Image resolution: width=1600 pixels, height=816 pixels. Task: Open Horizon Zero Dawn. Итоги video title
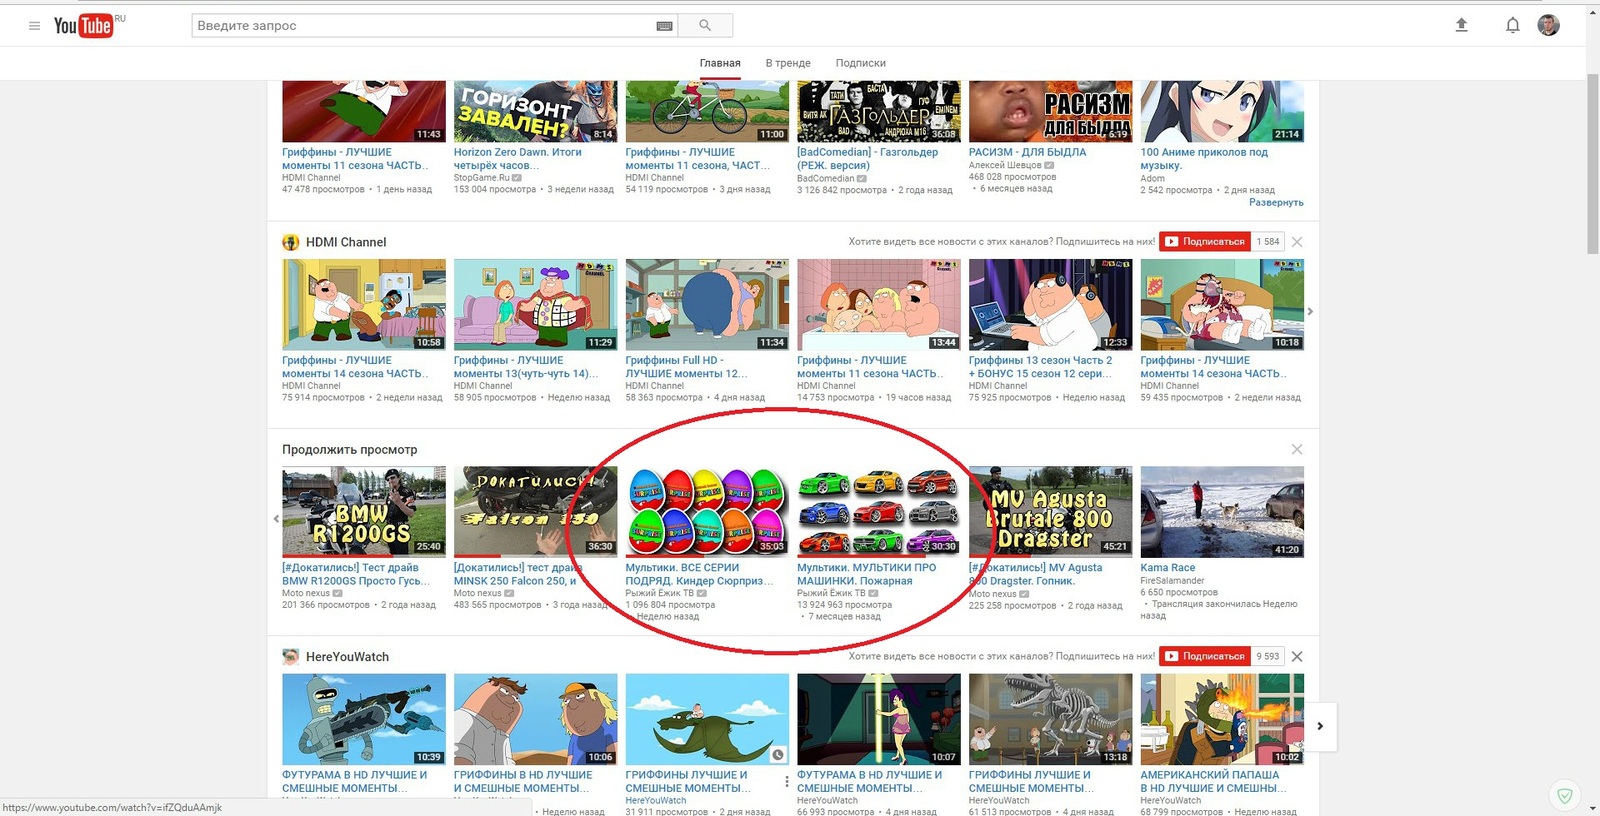[x=517, y=159]
